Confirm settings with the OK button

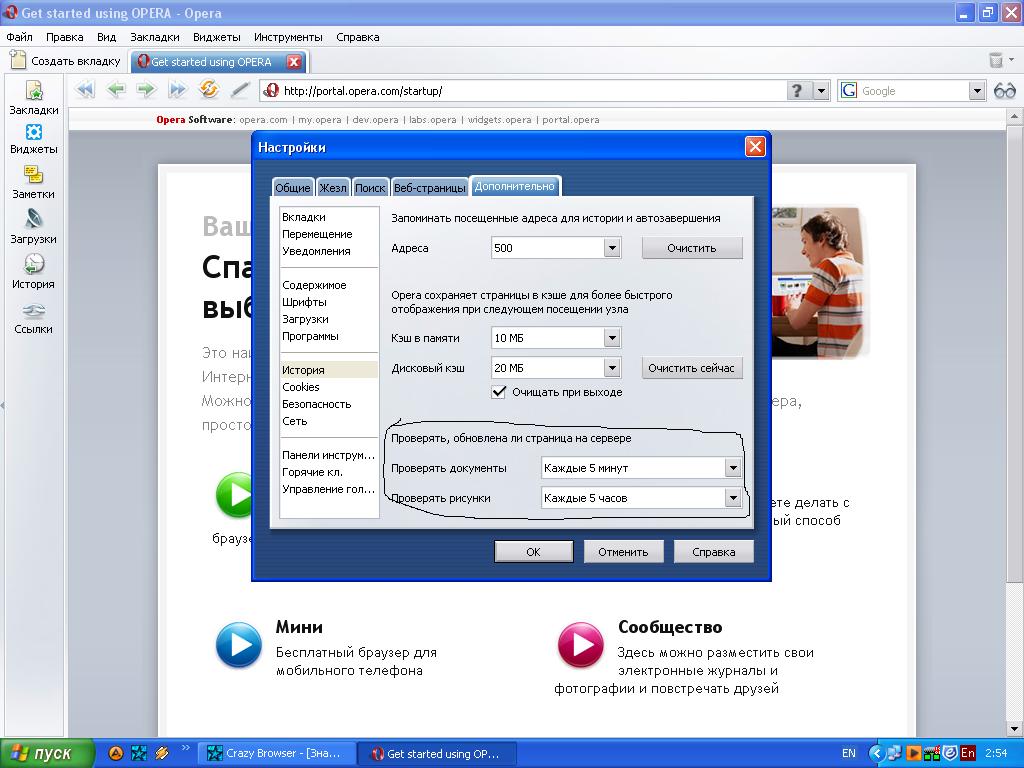pos(534,552)
